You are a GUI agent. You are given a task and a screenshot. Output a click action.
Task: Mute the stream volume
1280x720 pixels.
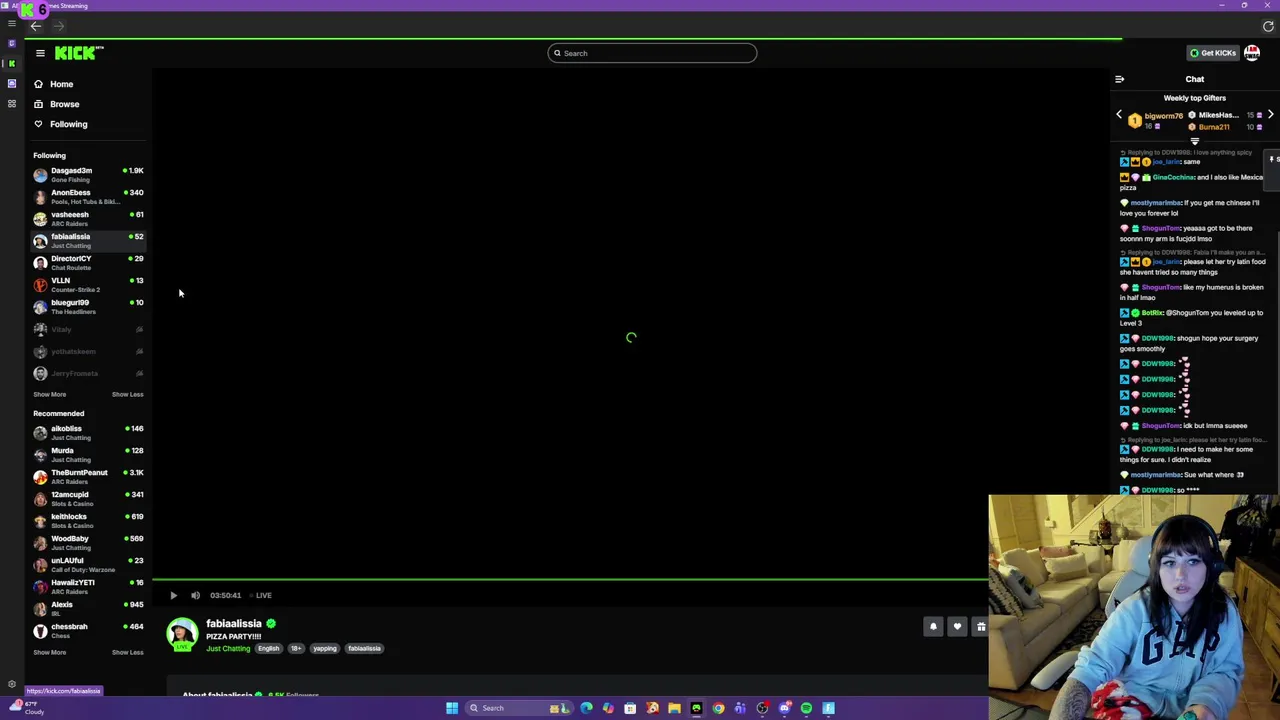point(195,595)
